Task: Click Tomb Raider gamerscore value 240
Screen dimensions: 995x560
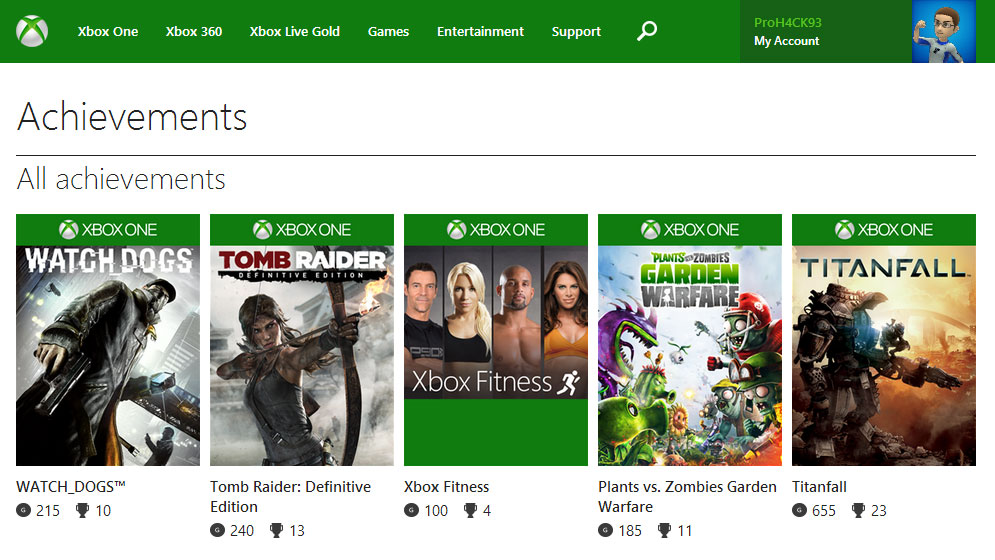Action: (x=242, y=531)
